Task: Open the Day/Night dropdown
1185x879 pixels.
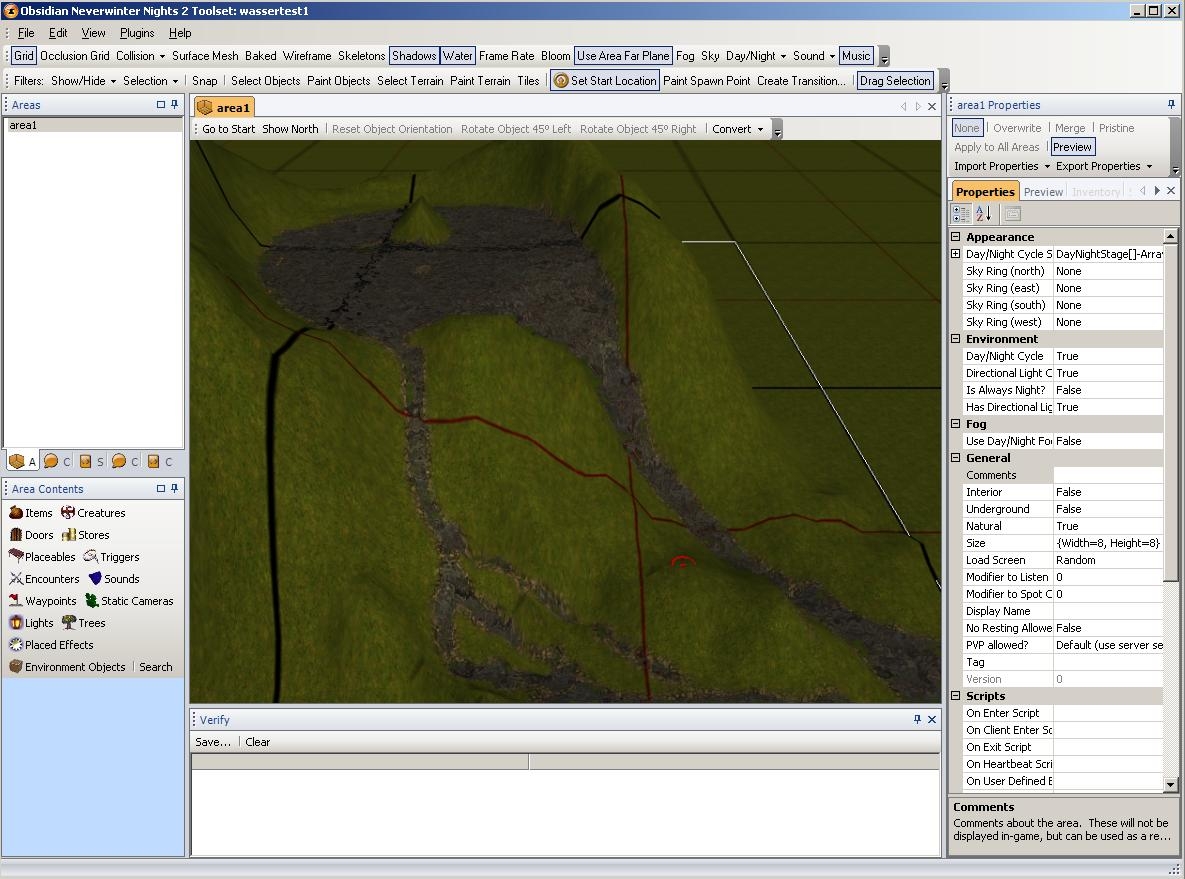Action: tap(756, 56)
